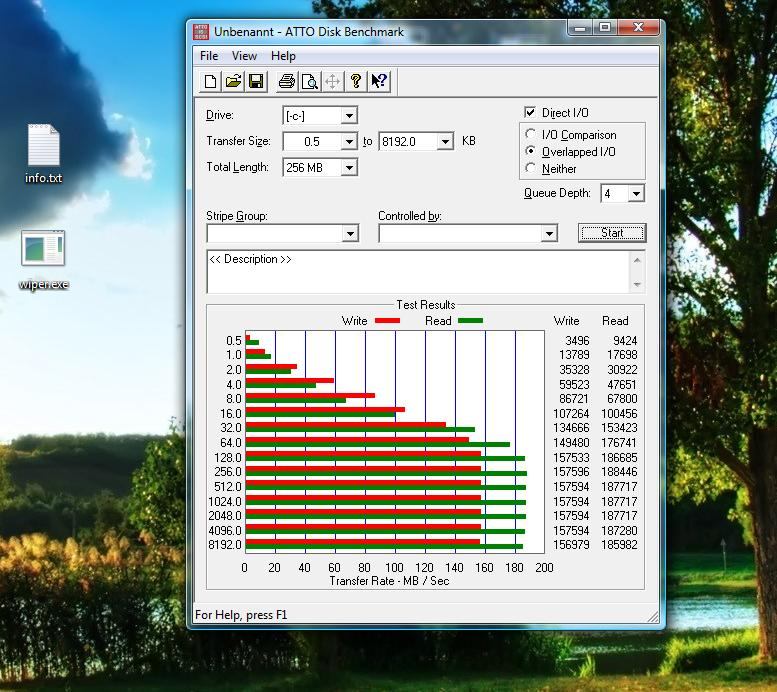Click the read value 30922
The image size is (777, 692).
coord(622,370)
